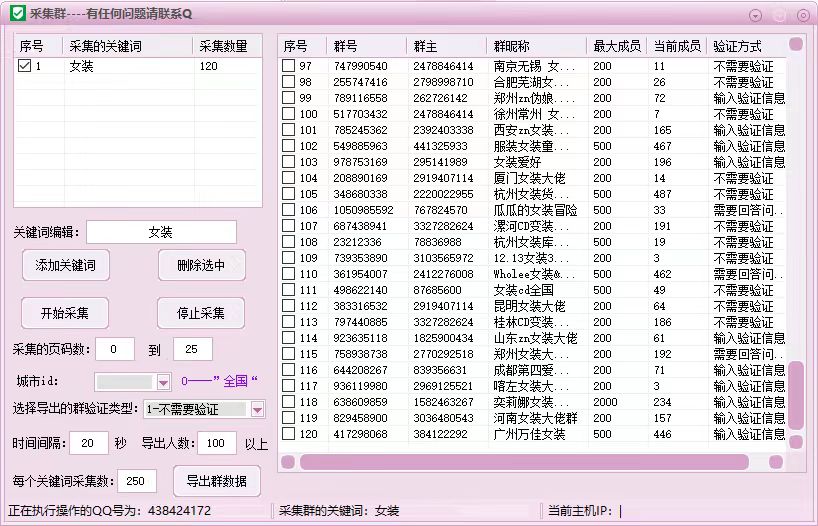
Task: Click the QQ number 438424172 in status bar
Action: coord(179,510)
